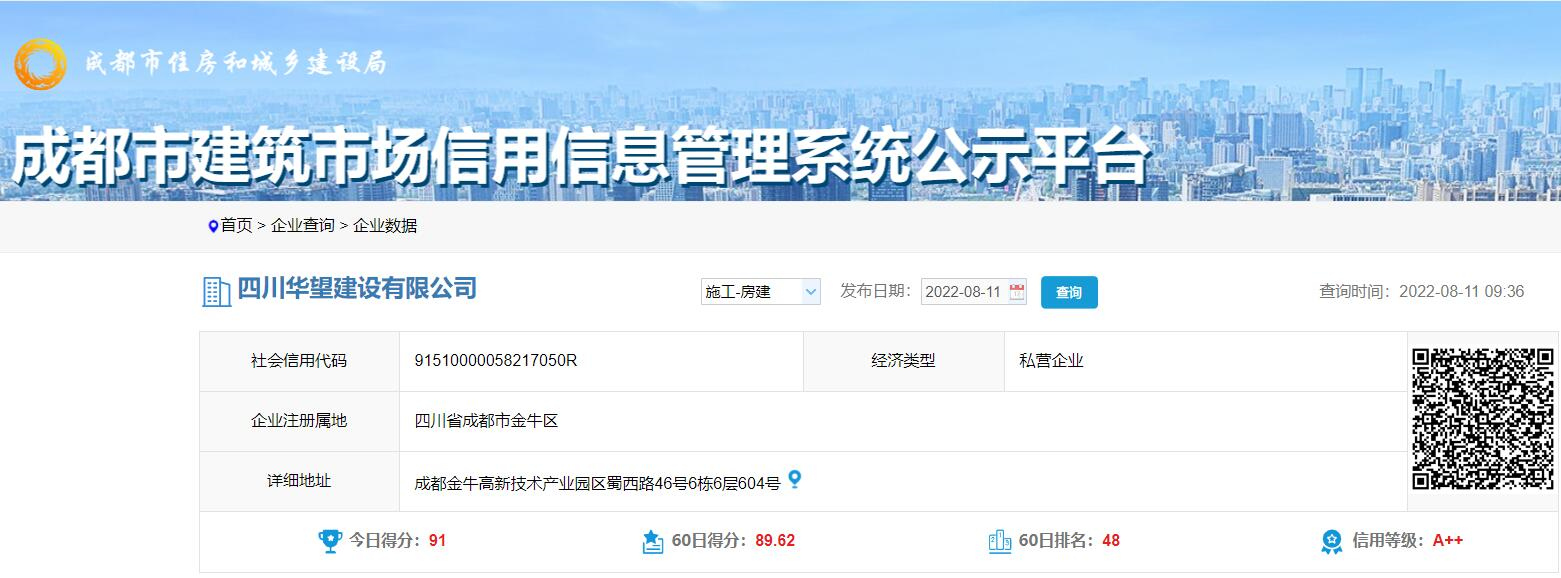Click the orange bureau logo icon
1561x578 pixels.
40,64
